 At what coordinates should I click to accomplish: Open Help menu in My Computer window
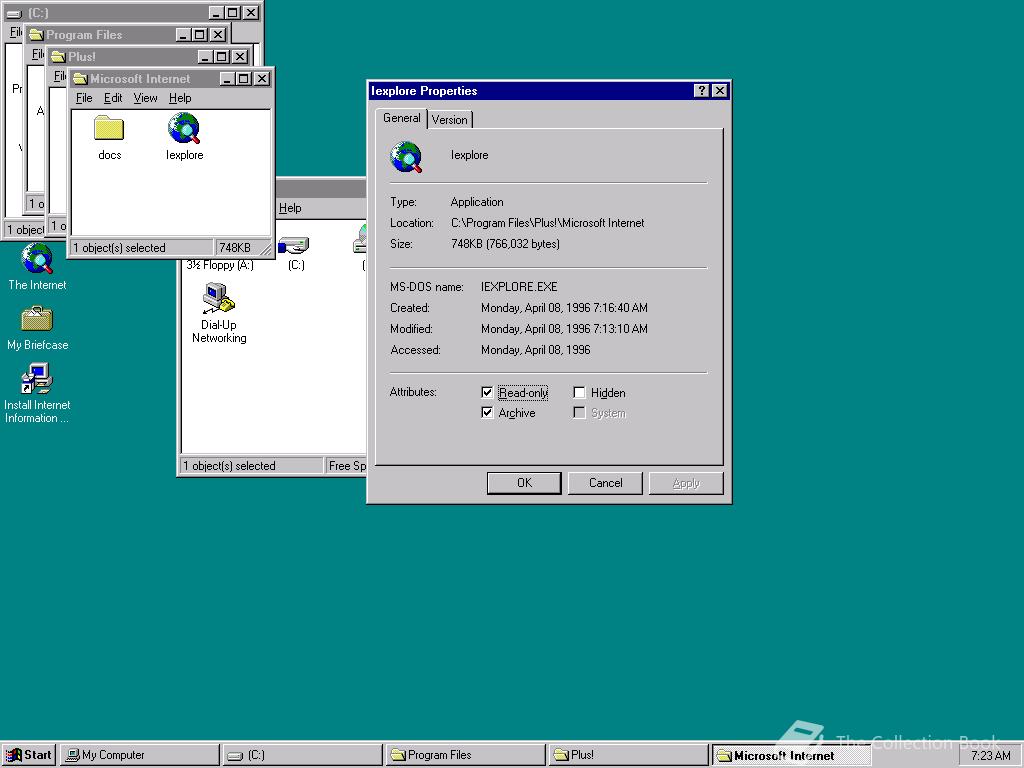pos(290,208)
